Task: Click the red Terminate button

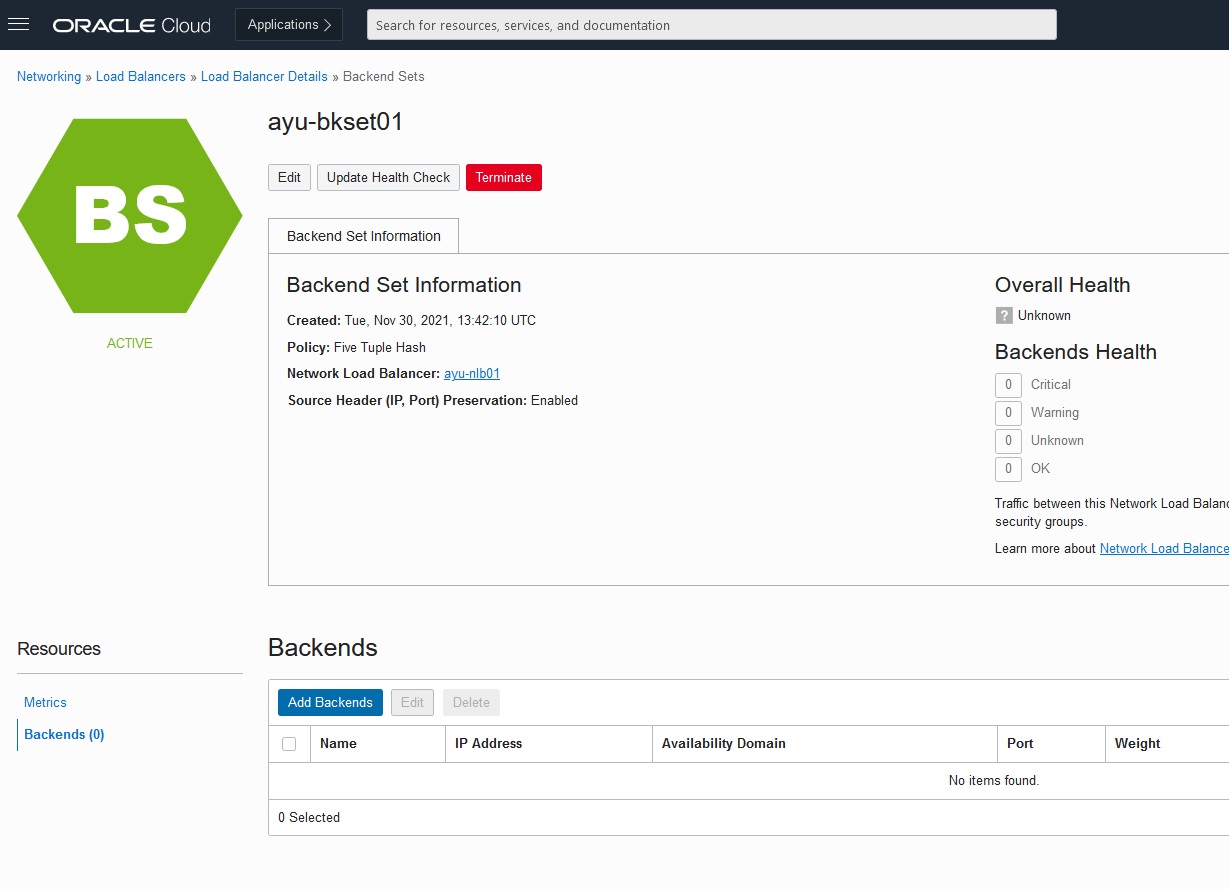Action: tap(503, 178)
